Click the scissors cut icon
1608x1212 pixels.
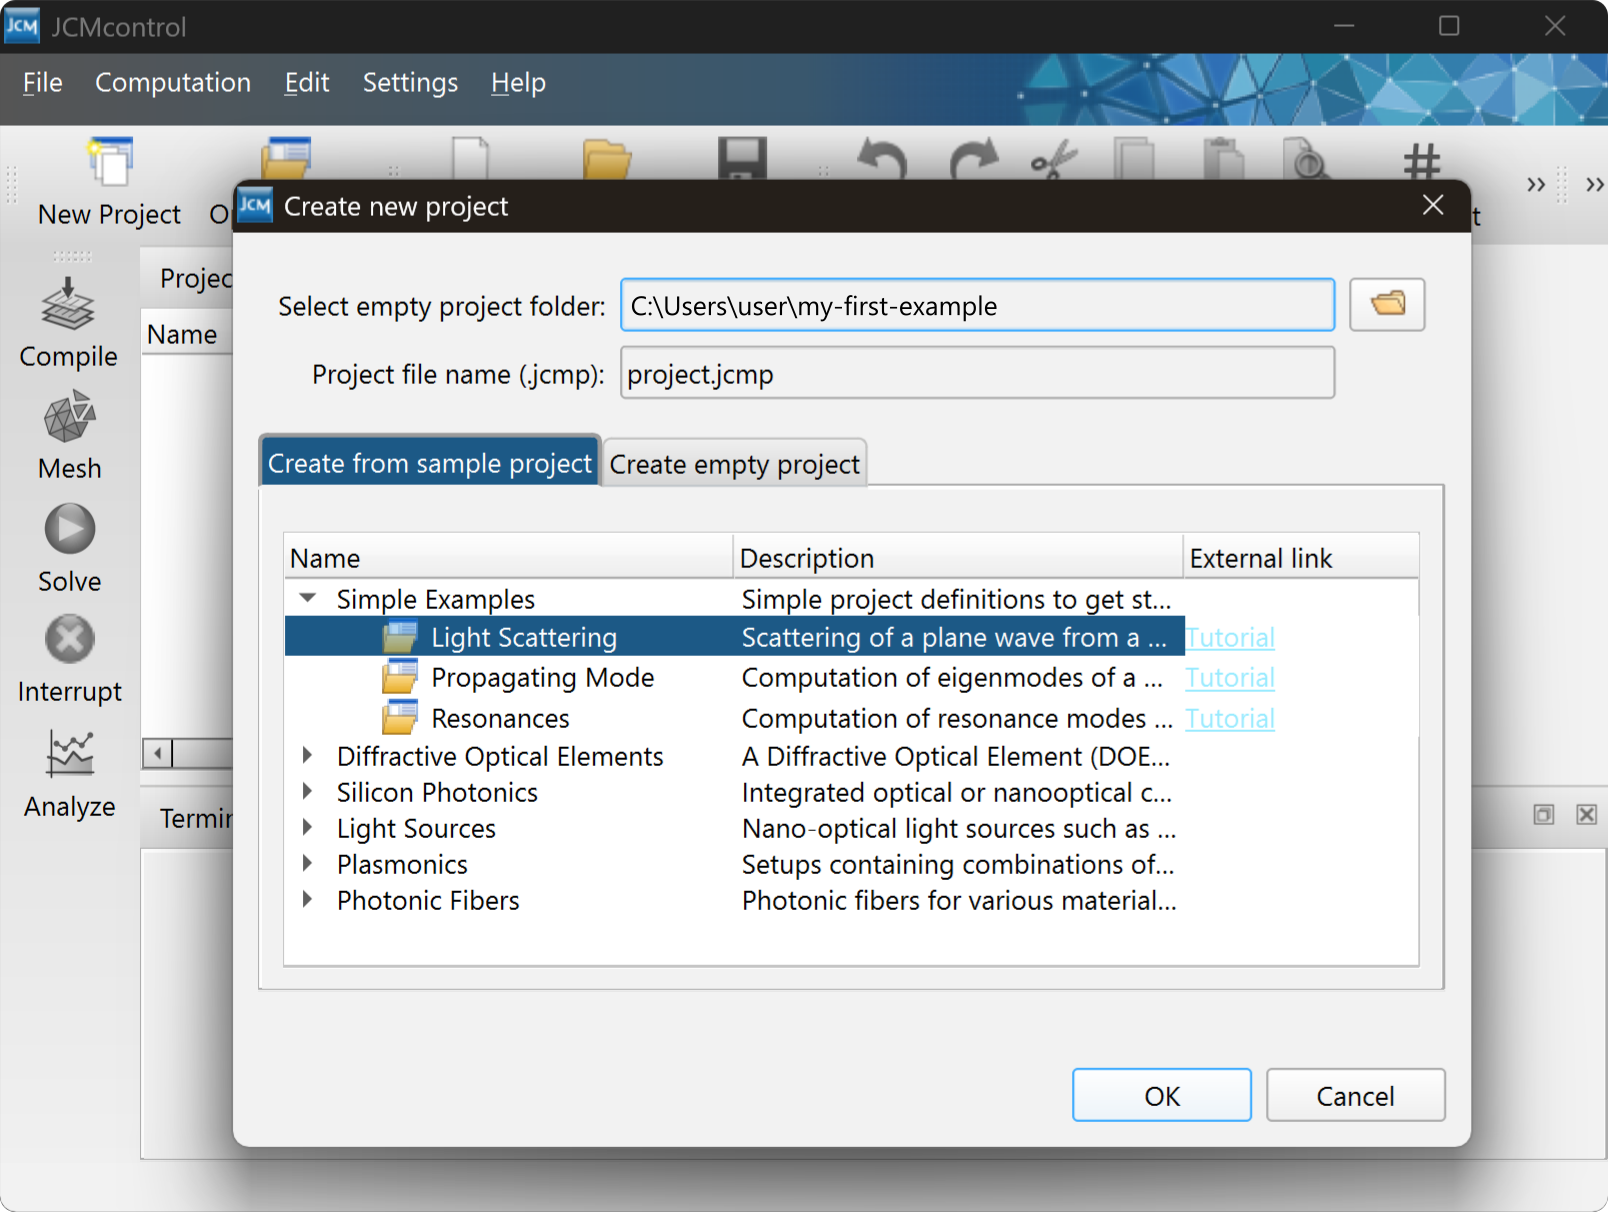[x=1054, y=159]
